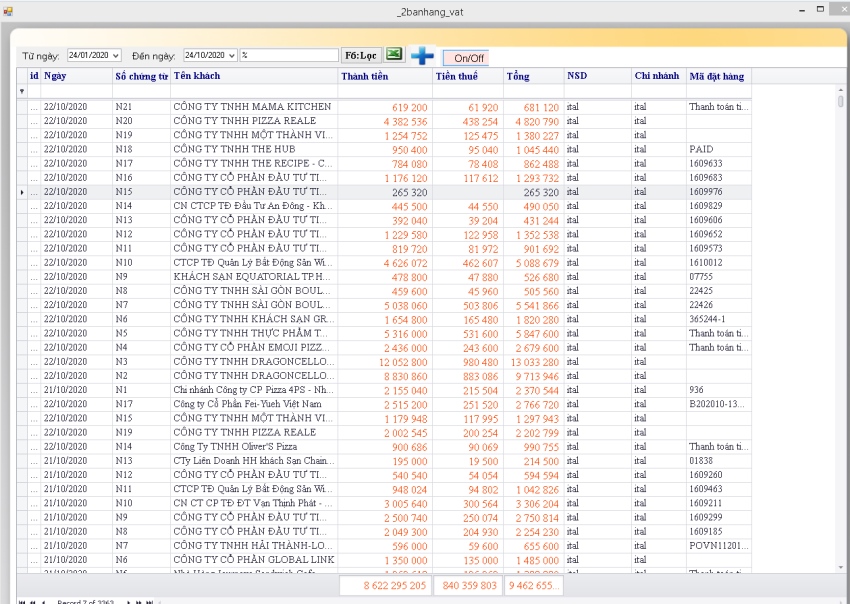Click the search text field with %

point(289,56)
